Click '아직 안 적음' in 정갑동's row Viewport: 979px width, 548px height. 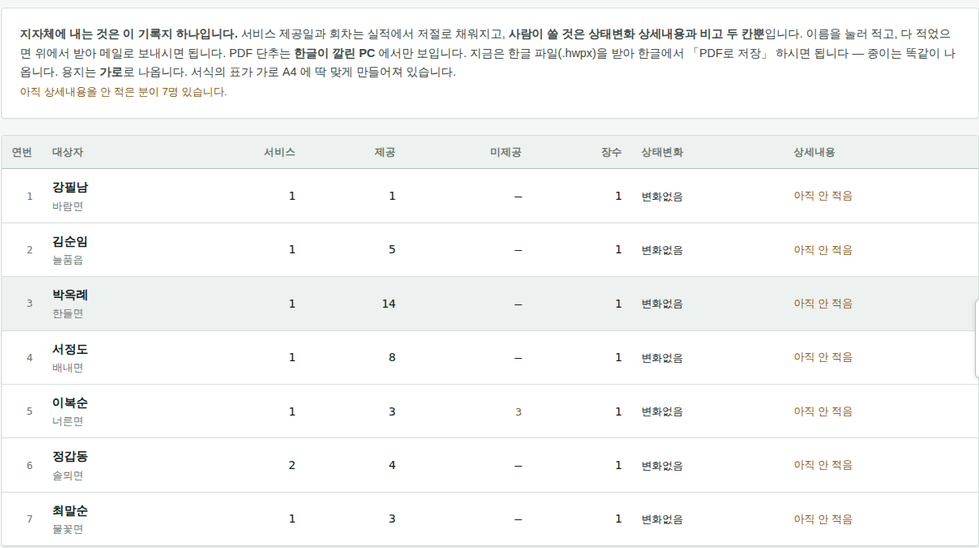(x=823, y=465)
